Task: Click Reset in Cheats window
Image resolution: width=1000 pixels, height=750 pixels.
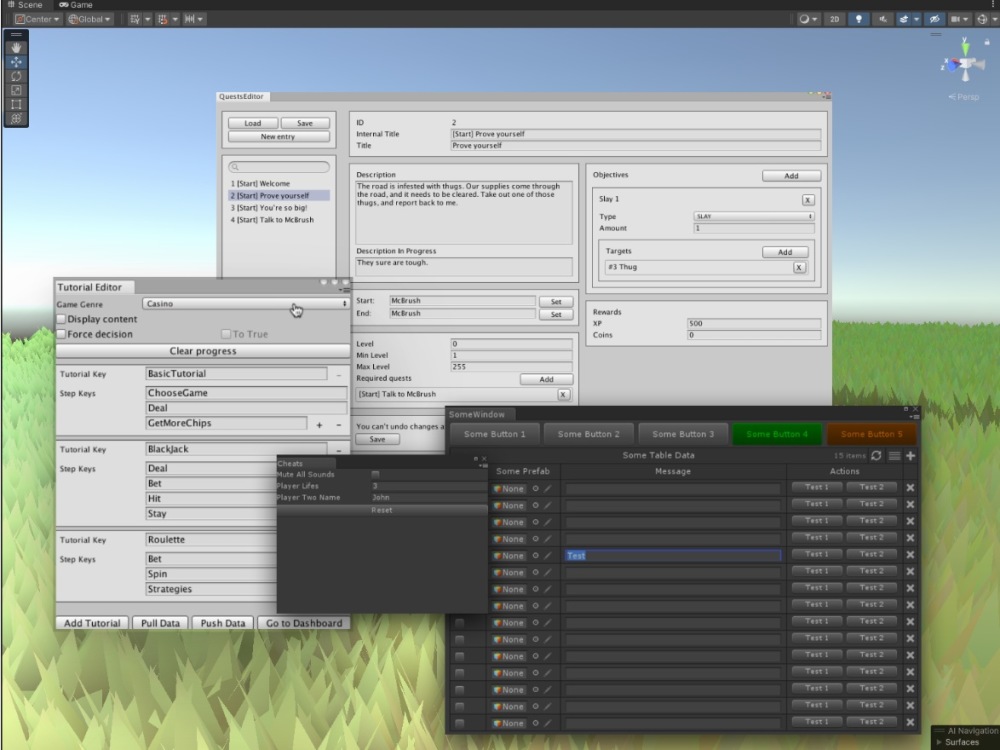Action: tap(382, 510)
